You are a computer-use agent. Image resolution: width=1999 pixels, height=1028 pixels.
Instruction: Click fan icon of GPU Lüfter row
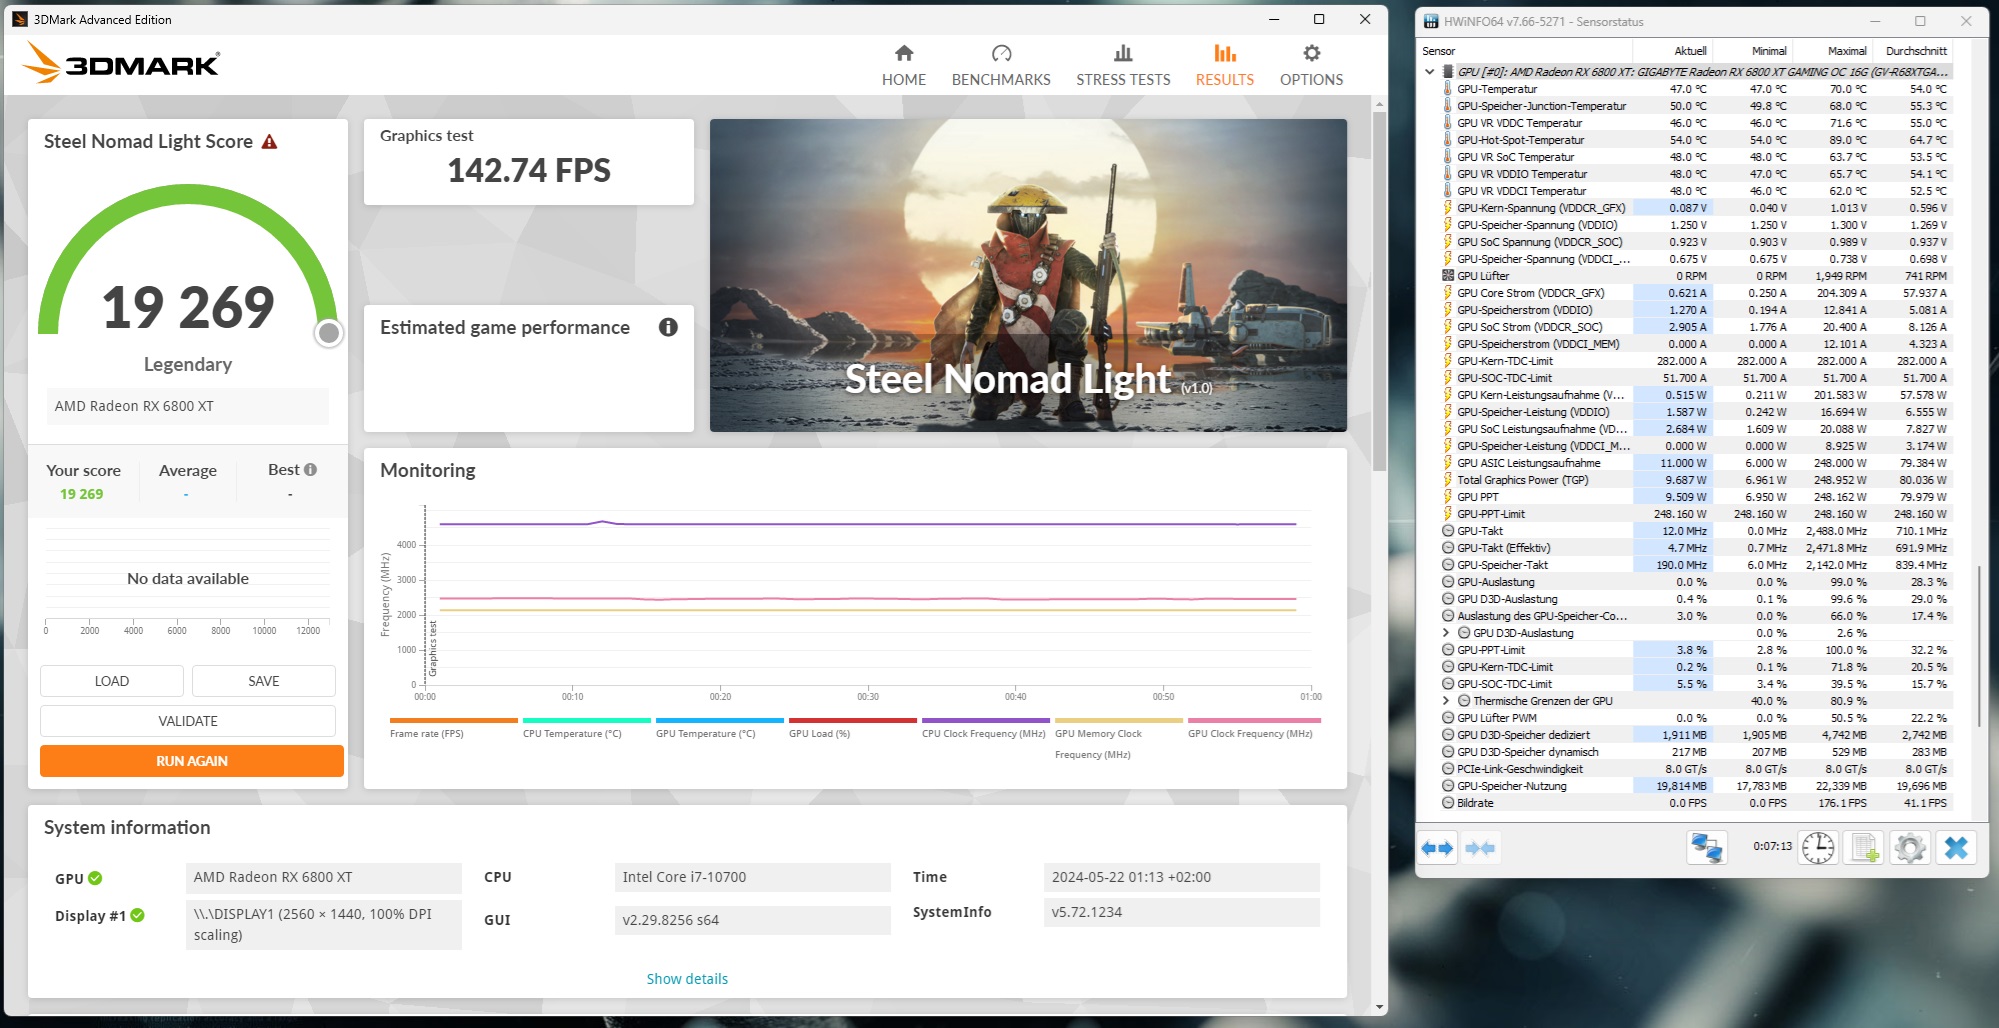[1447, 276]
